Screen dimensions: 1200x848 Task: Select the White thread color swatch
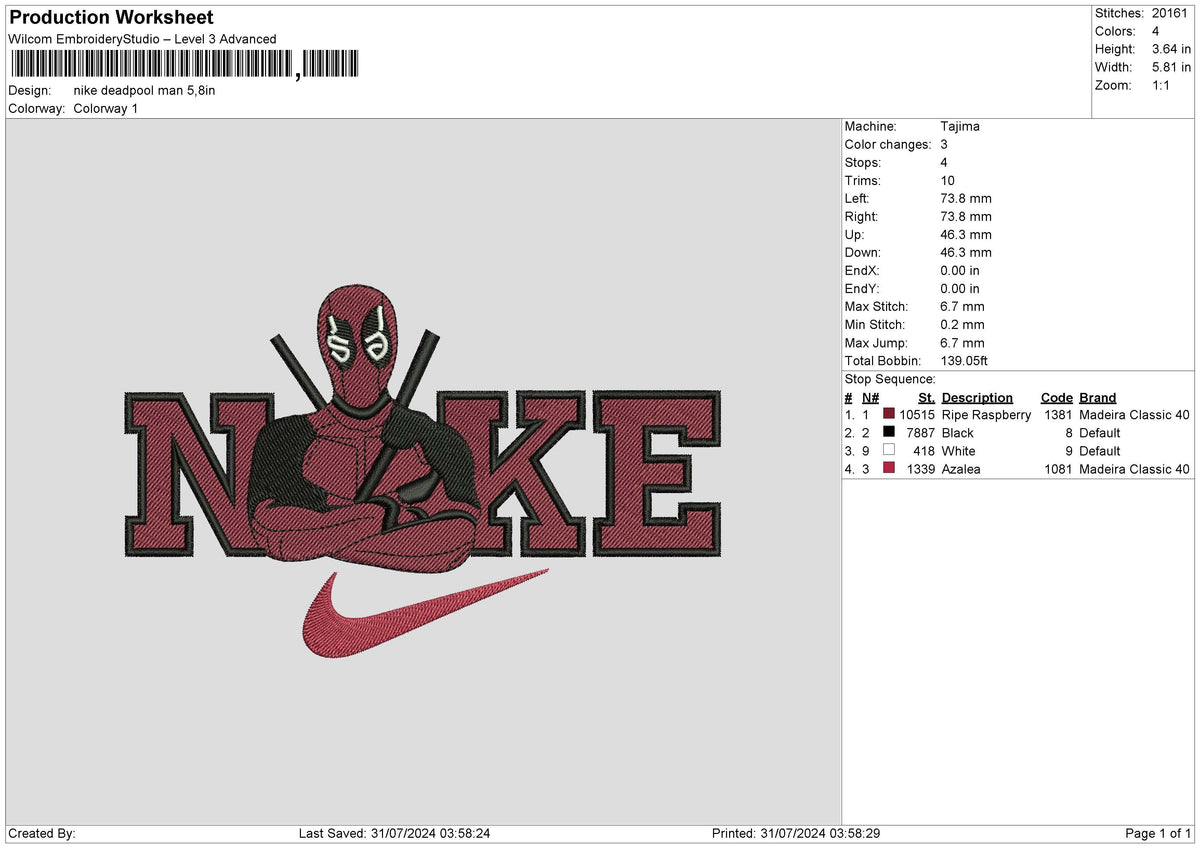[887, 451]
